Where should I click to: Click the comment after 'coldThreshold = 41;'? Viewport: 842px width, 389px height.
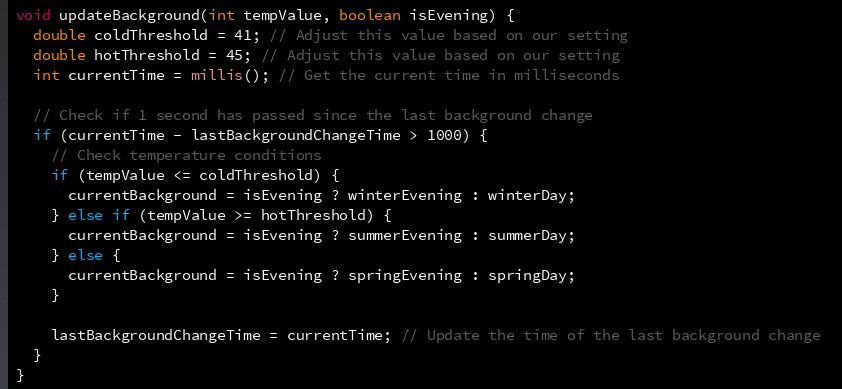(x=449, y=35)
